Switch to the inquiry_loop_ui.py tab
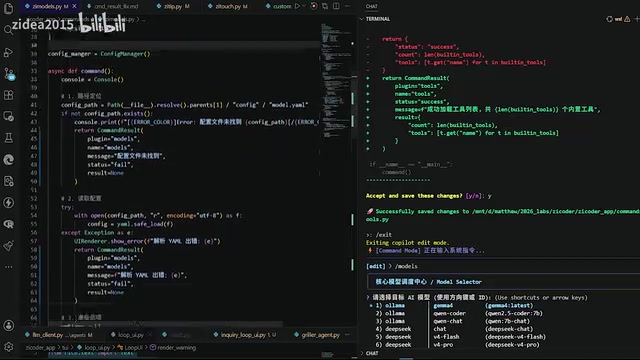This screenshot has height=360, width=640. click(x=245, y=335)
